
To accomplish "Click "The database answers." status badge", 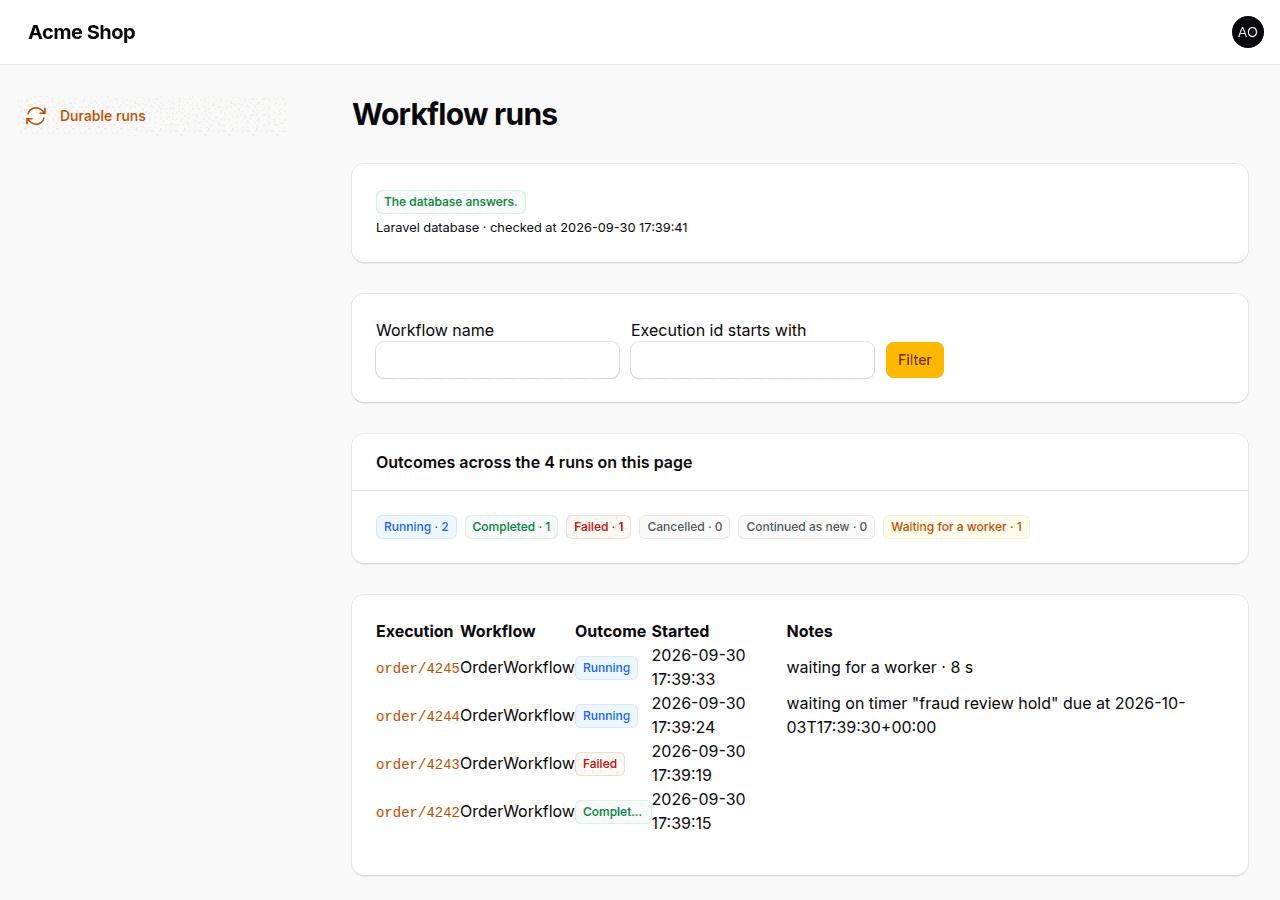I will (x=451, y=202).
